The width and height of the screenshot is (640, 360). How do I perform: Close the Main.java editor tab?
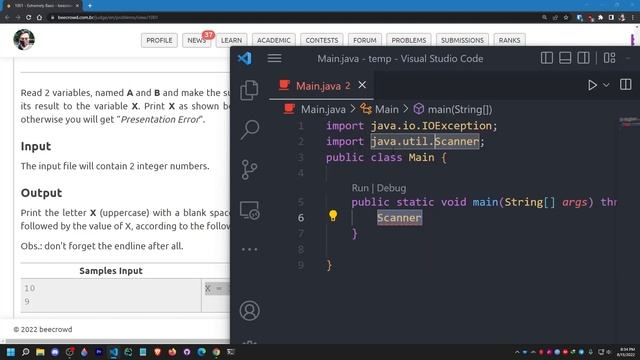pyautogui.click(x=362, y=85)
